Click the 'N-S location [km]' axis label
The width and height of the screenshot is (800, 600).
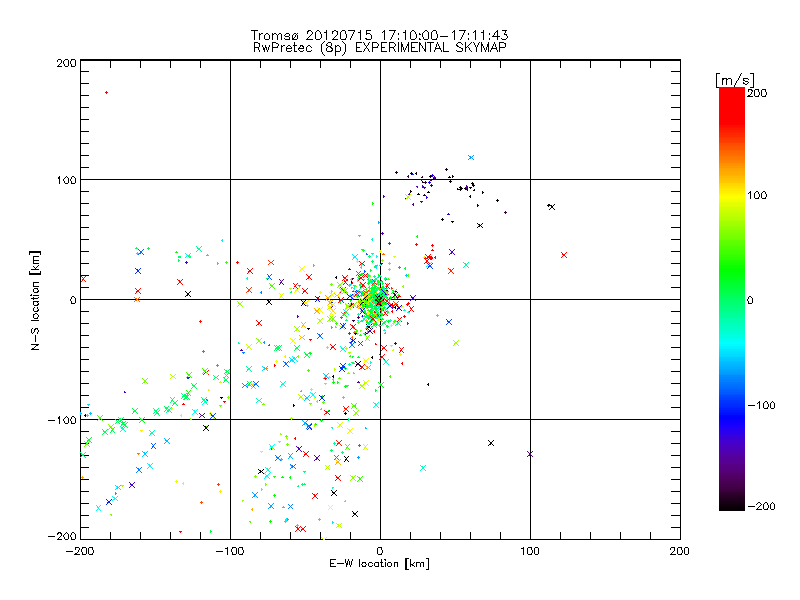point(35,300)
